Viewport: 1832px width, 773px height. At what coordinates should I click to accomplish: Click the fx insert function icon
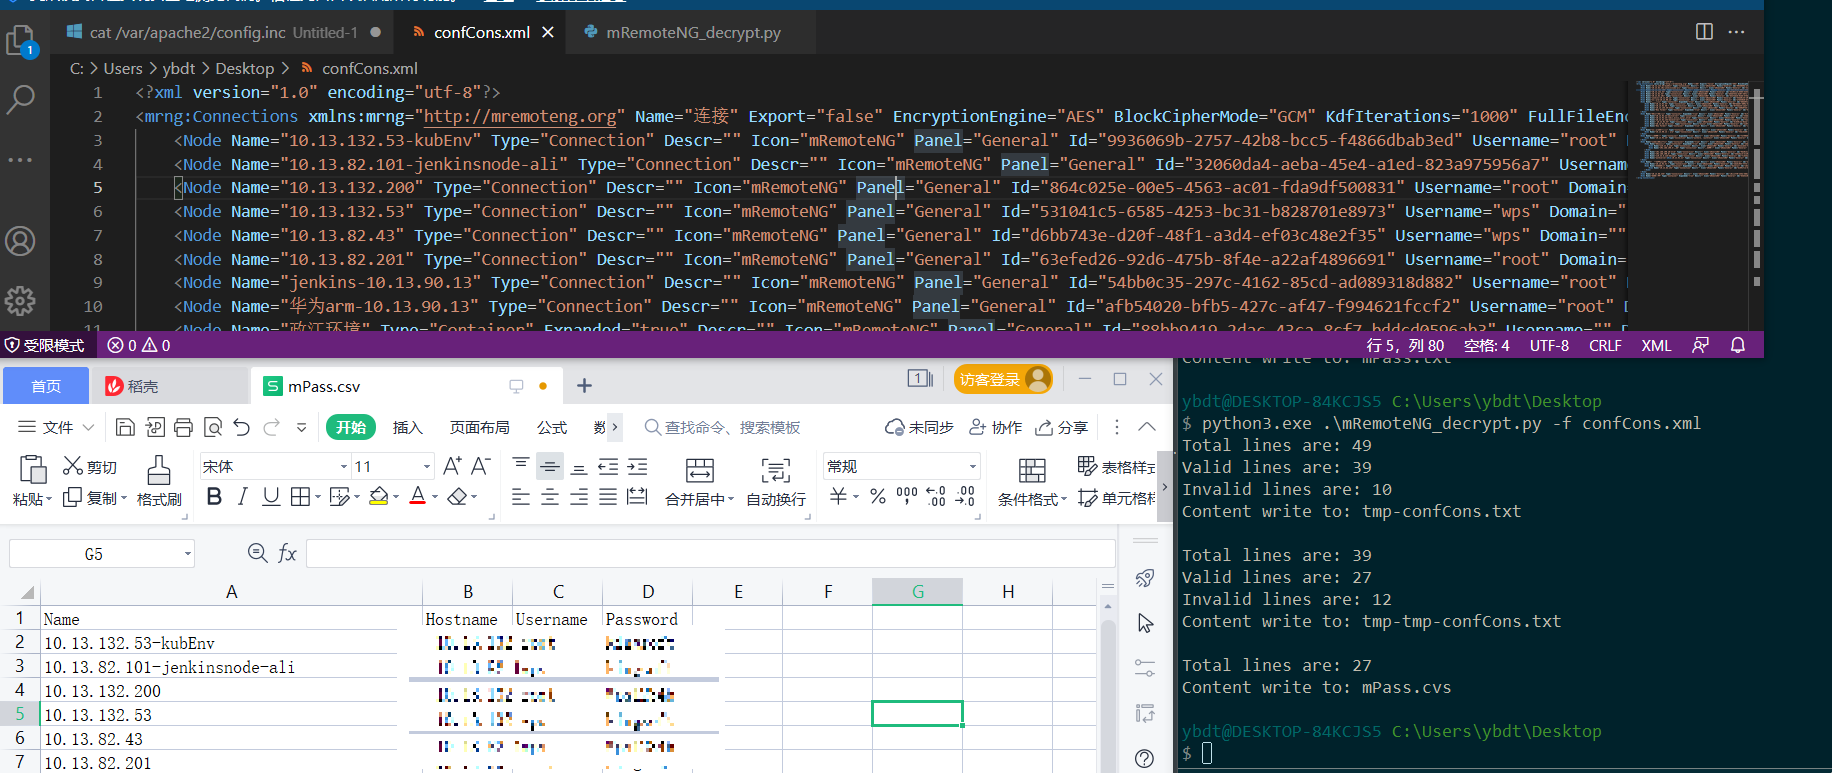coord(288,553)
